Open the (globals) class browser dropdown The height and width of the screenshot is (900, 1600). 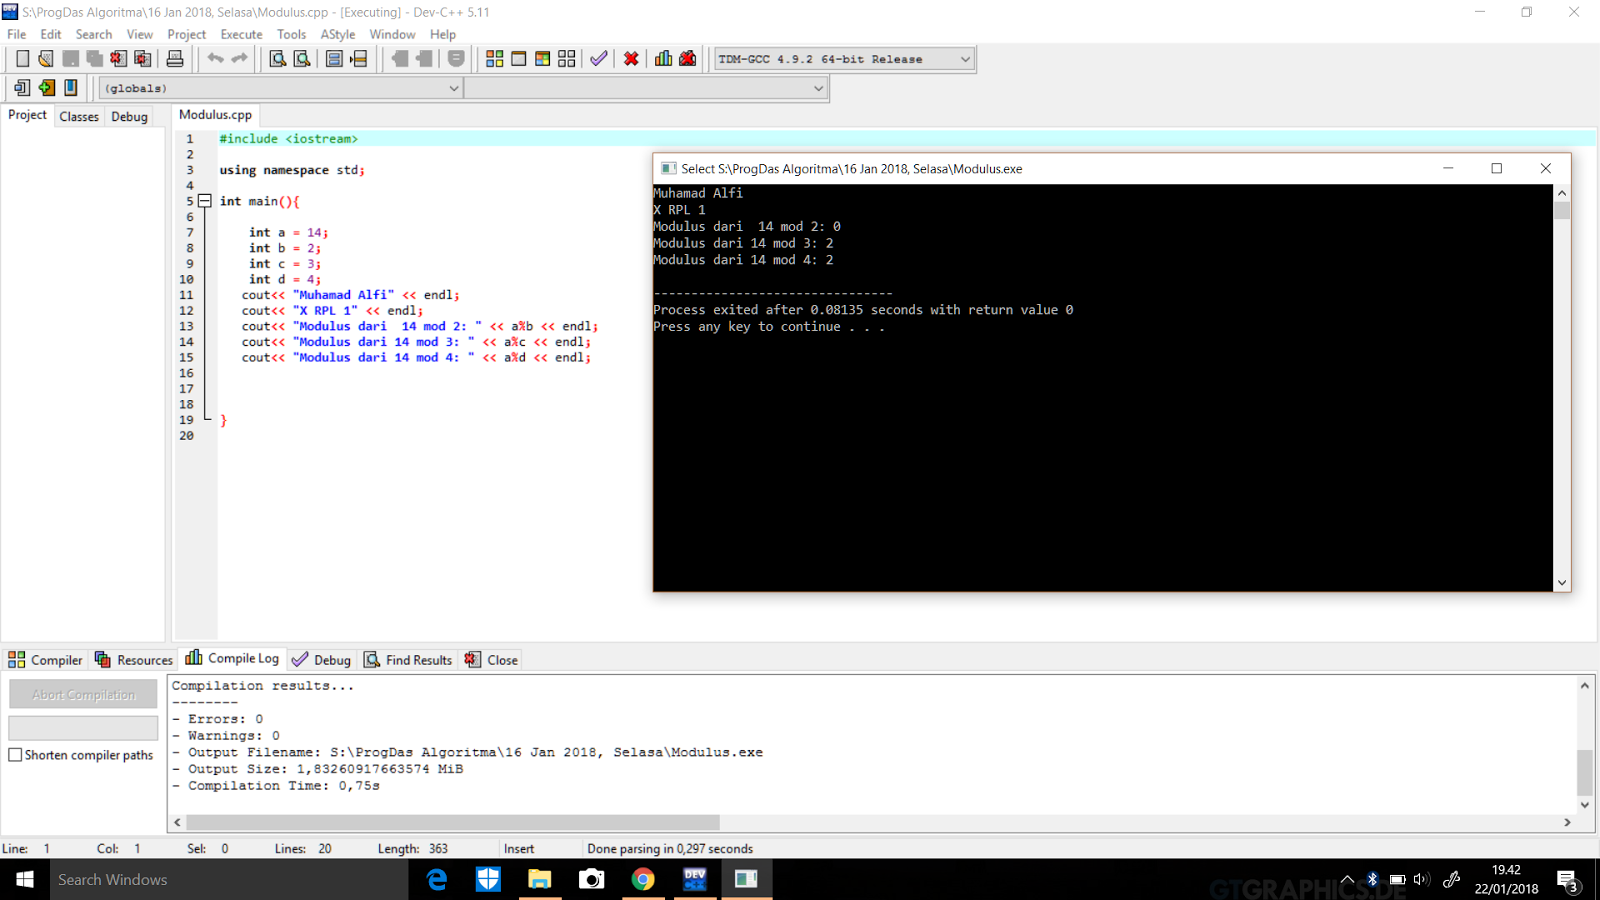[x=454, y=88]
